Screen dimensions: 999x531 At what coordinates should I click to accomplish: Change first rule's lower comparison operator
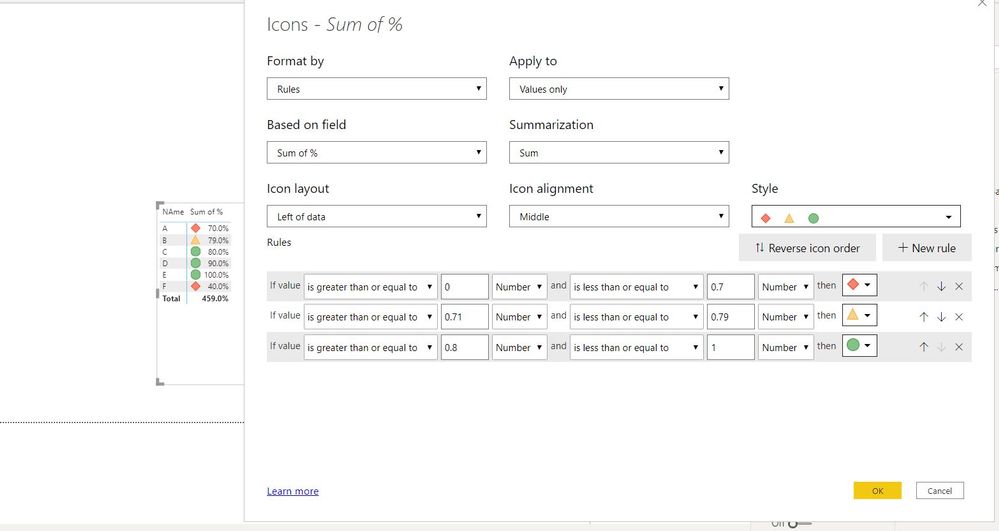click(x=371, y=287)
